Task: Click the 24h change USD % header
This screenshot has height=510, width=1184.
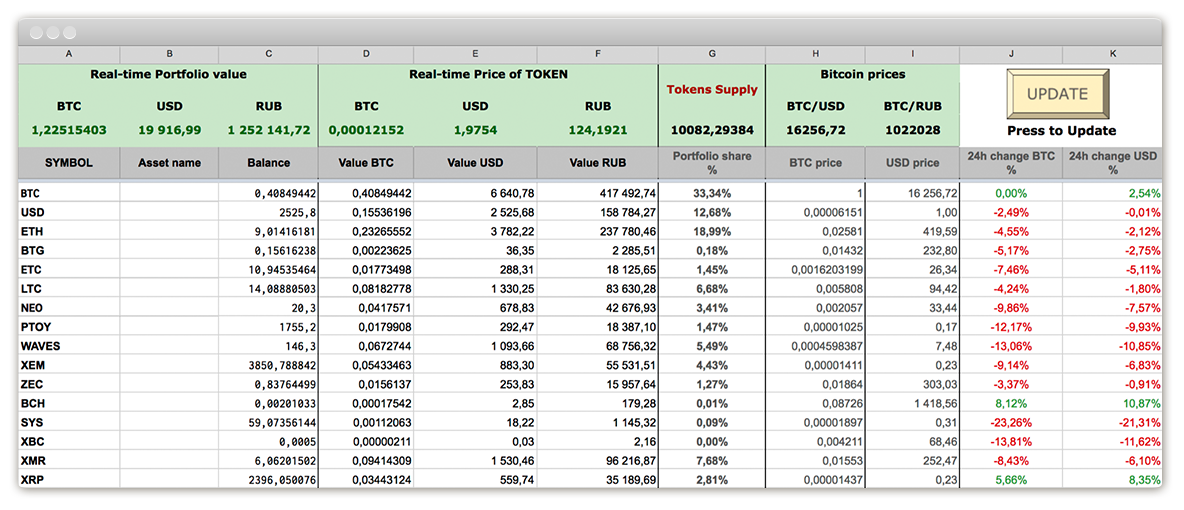Action: point(1112,162)
